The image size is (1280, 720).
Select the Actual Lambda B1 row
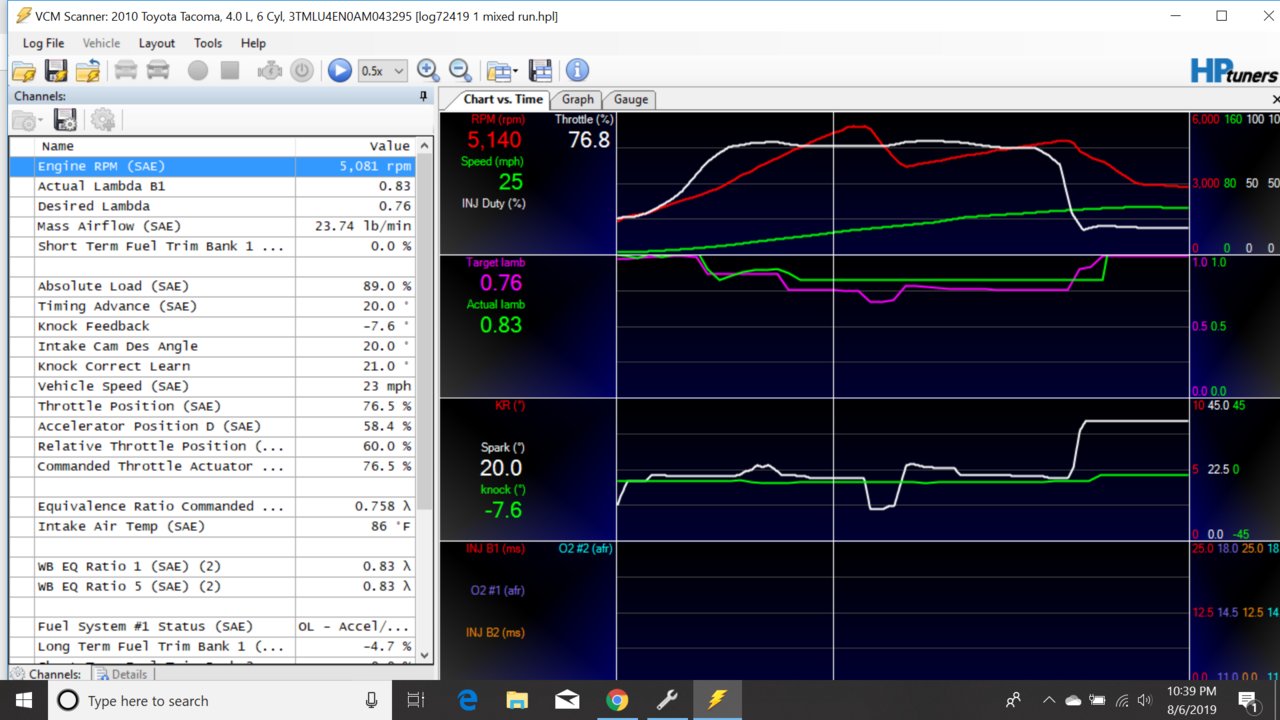(x=212, y=186)
